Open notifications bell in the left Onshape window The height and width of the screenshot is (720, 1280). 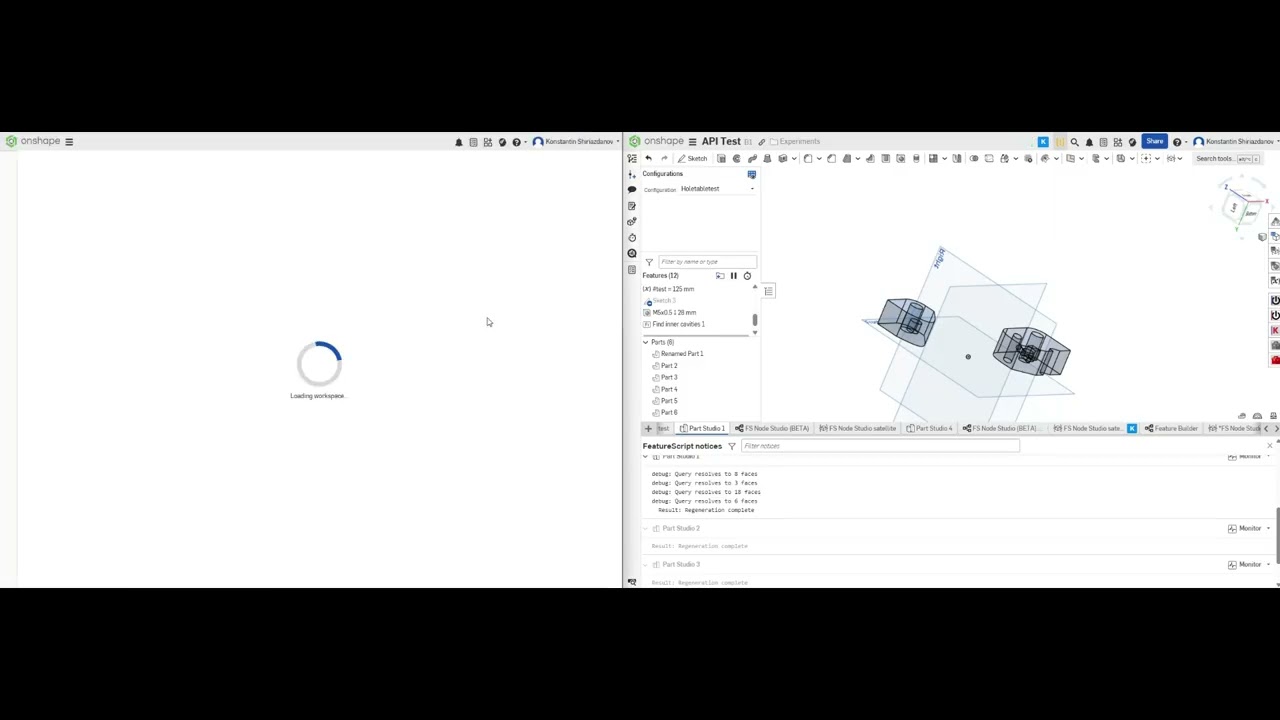(459, 142)
